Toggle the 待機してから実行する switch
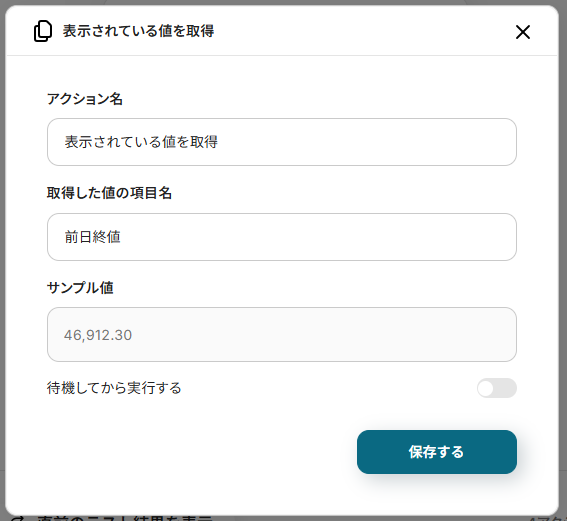This screenshot has height=521, width=567. click(496, 388)
